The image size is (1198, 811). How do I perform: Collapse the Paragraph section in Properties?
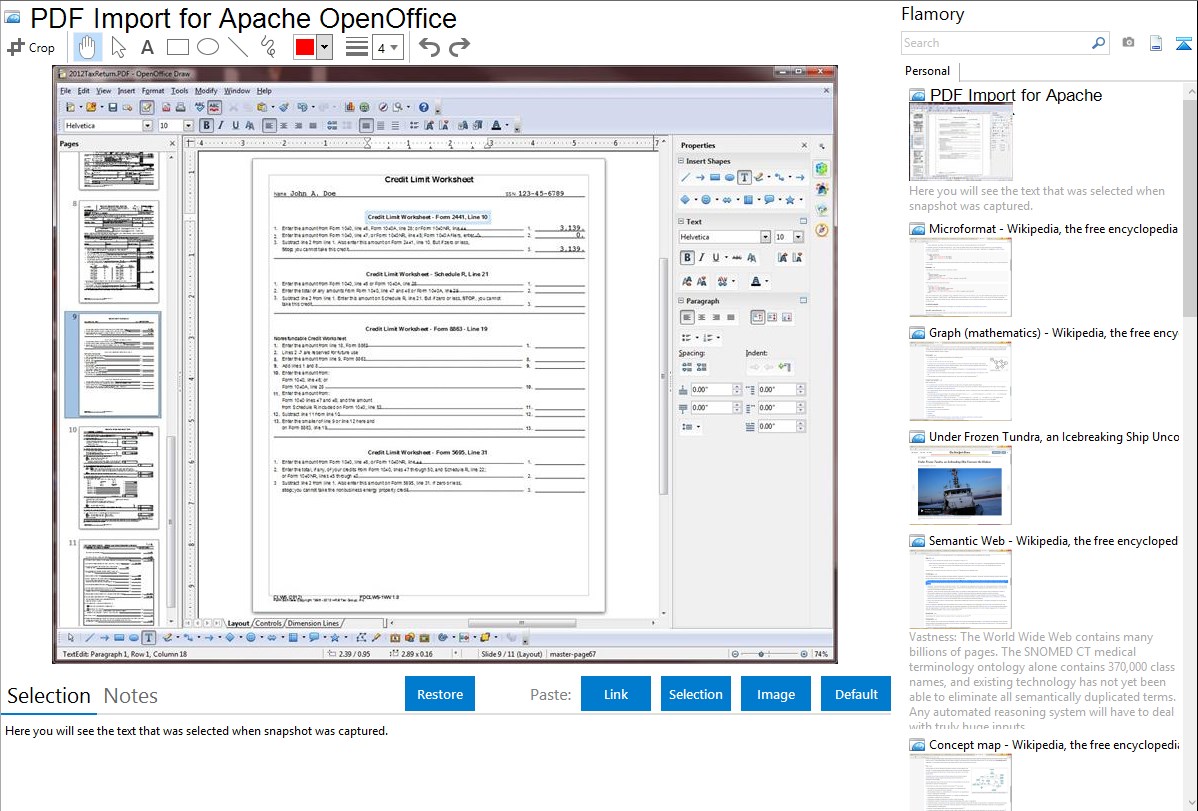click(681, 301)
